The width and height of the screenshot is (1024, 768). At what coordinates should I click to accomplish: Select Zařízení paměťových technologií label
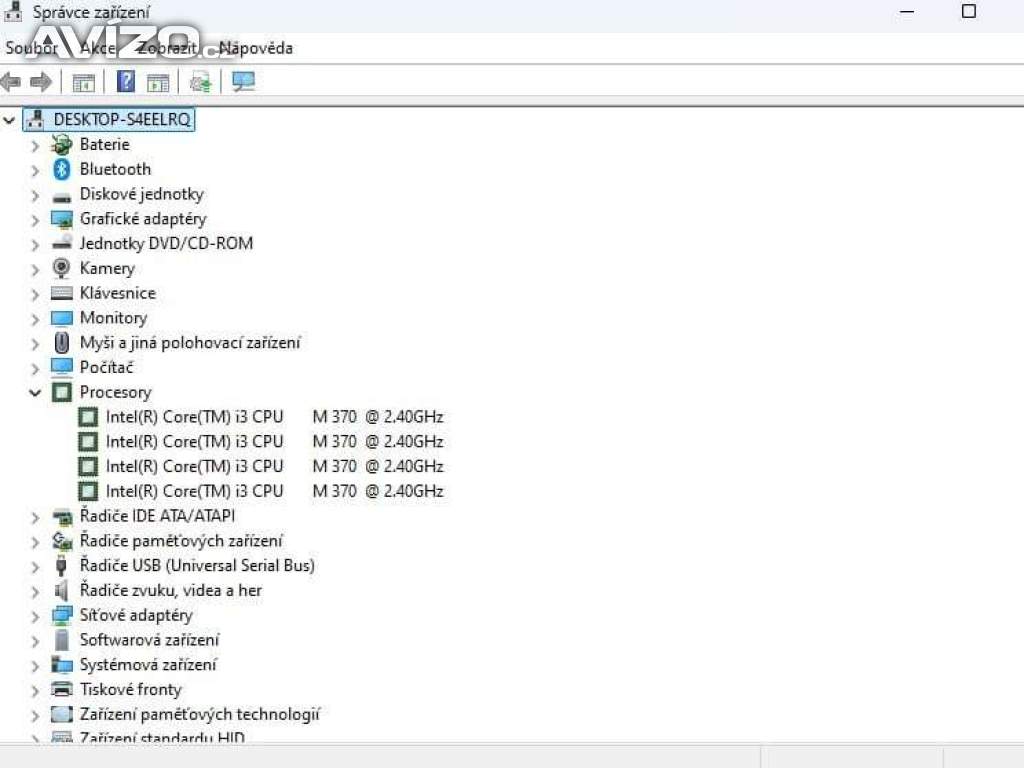click(200, 714)
